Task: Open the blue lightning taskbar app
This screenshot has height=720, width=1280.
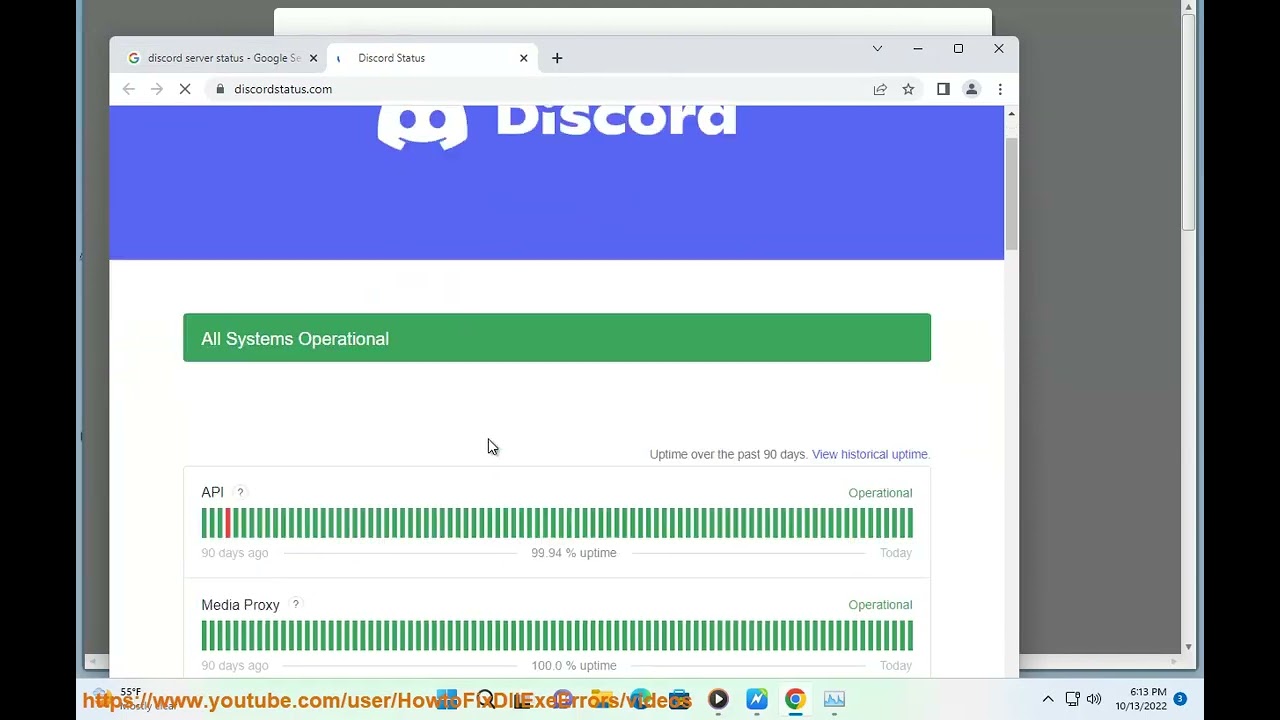Action: pos(757,699)
